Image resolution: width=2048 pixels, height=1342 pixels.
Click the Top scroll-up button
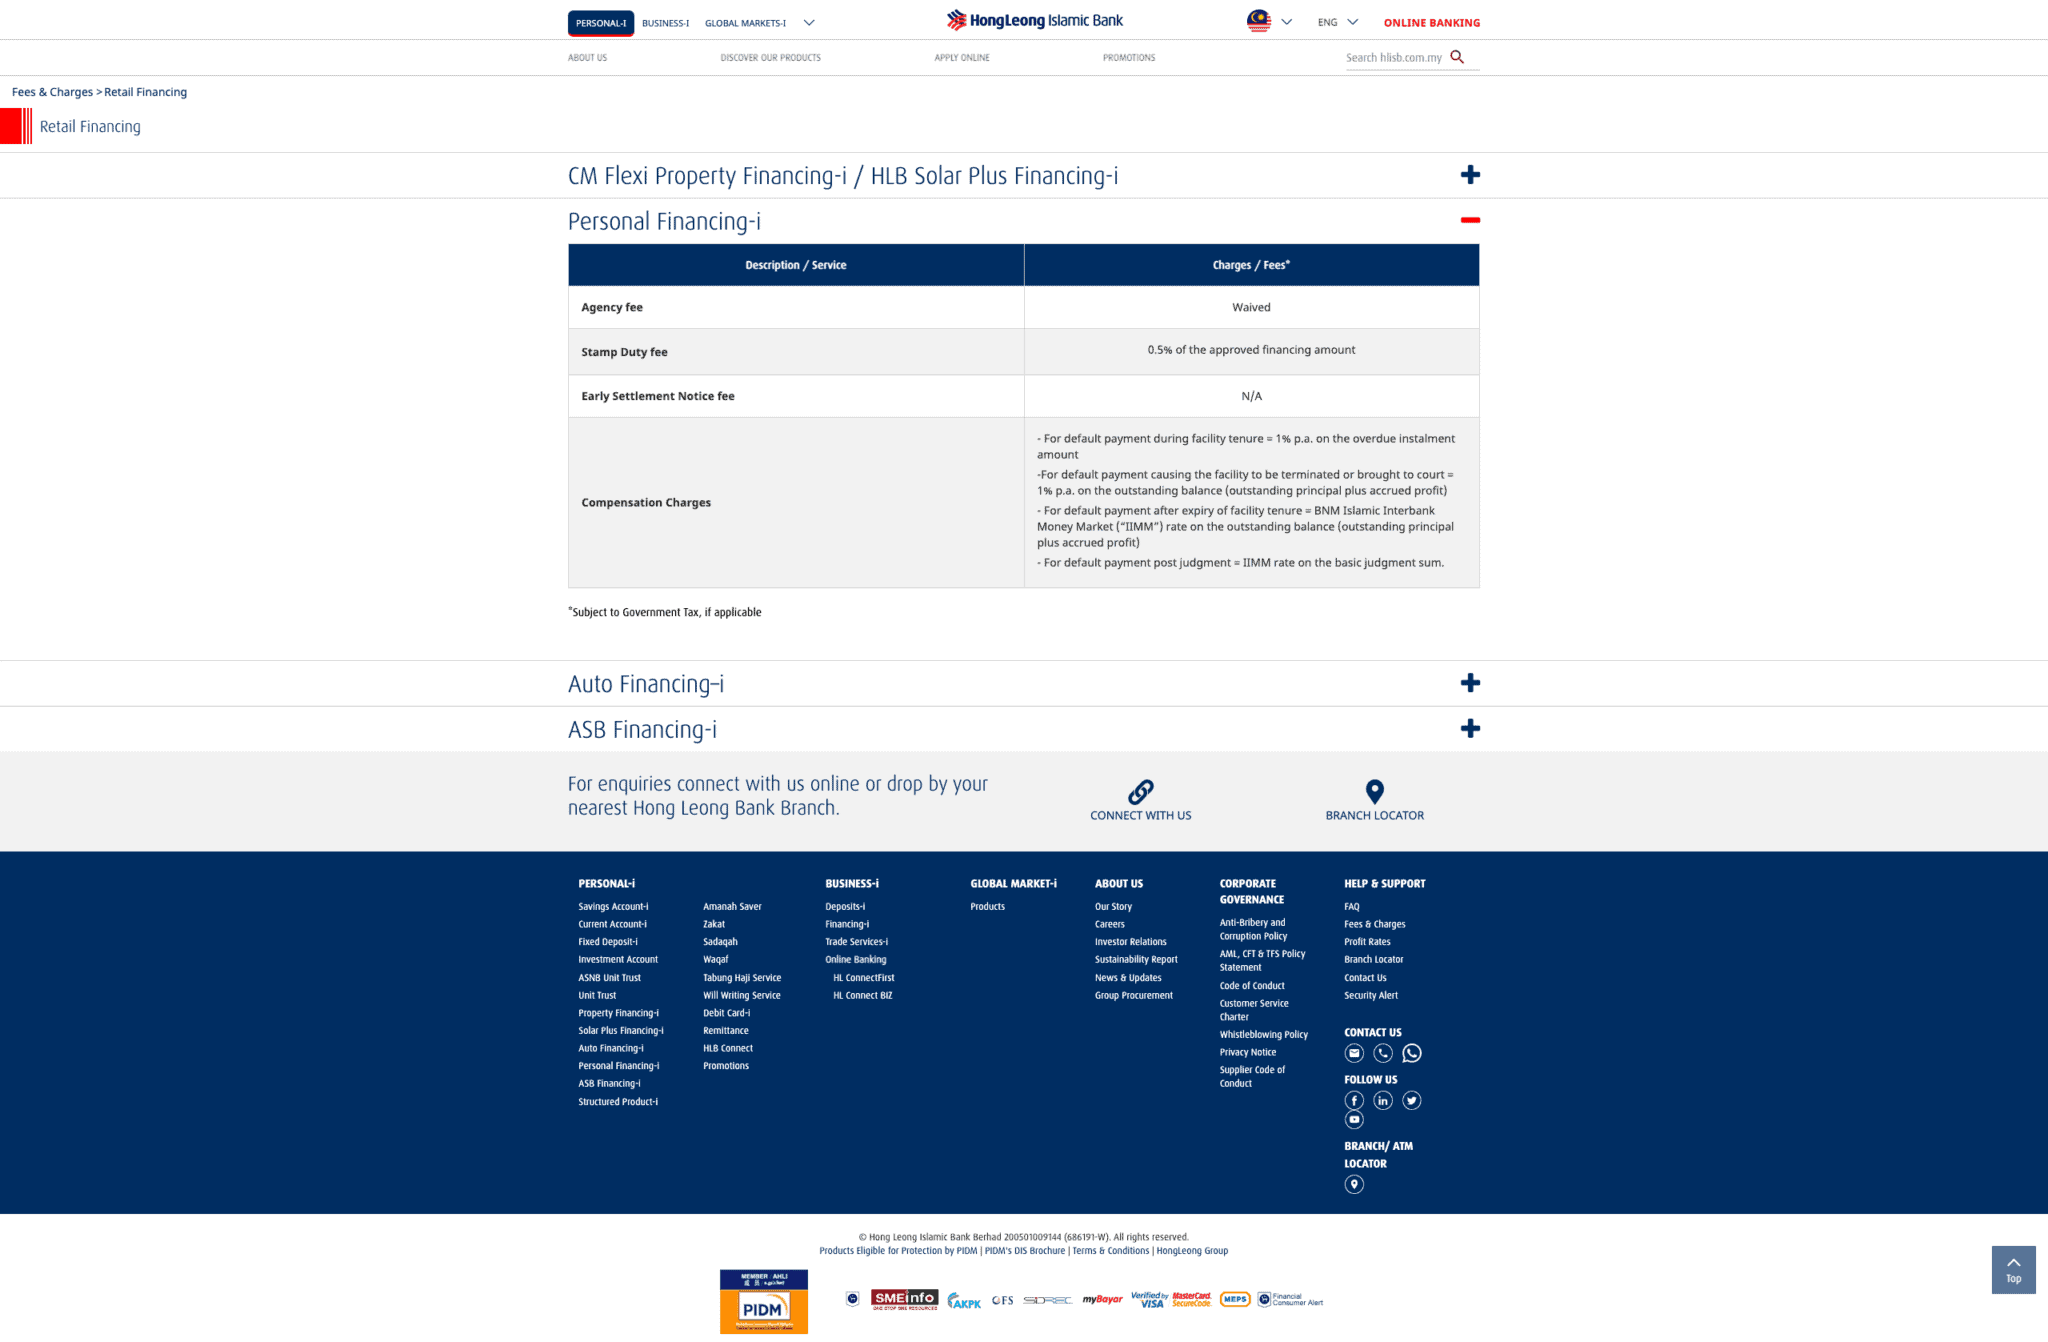coord(2013,1270)
